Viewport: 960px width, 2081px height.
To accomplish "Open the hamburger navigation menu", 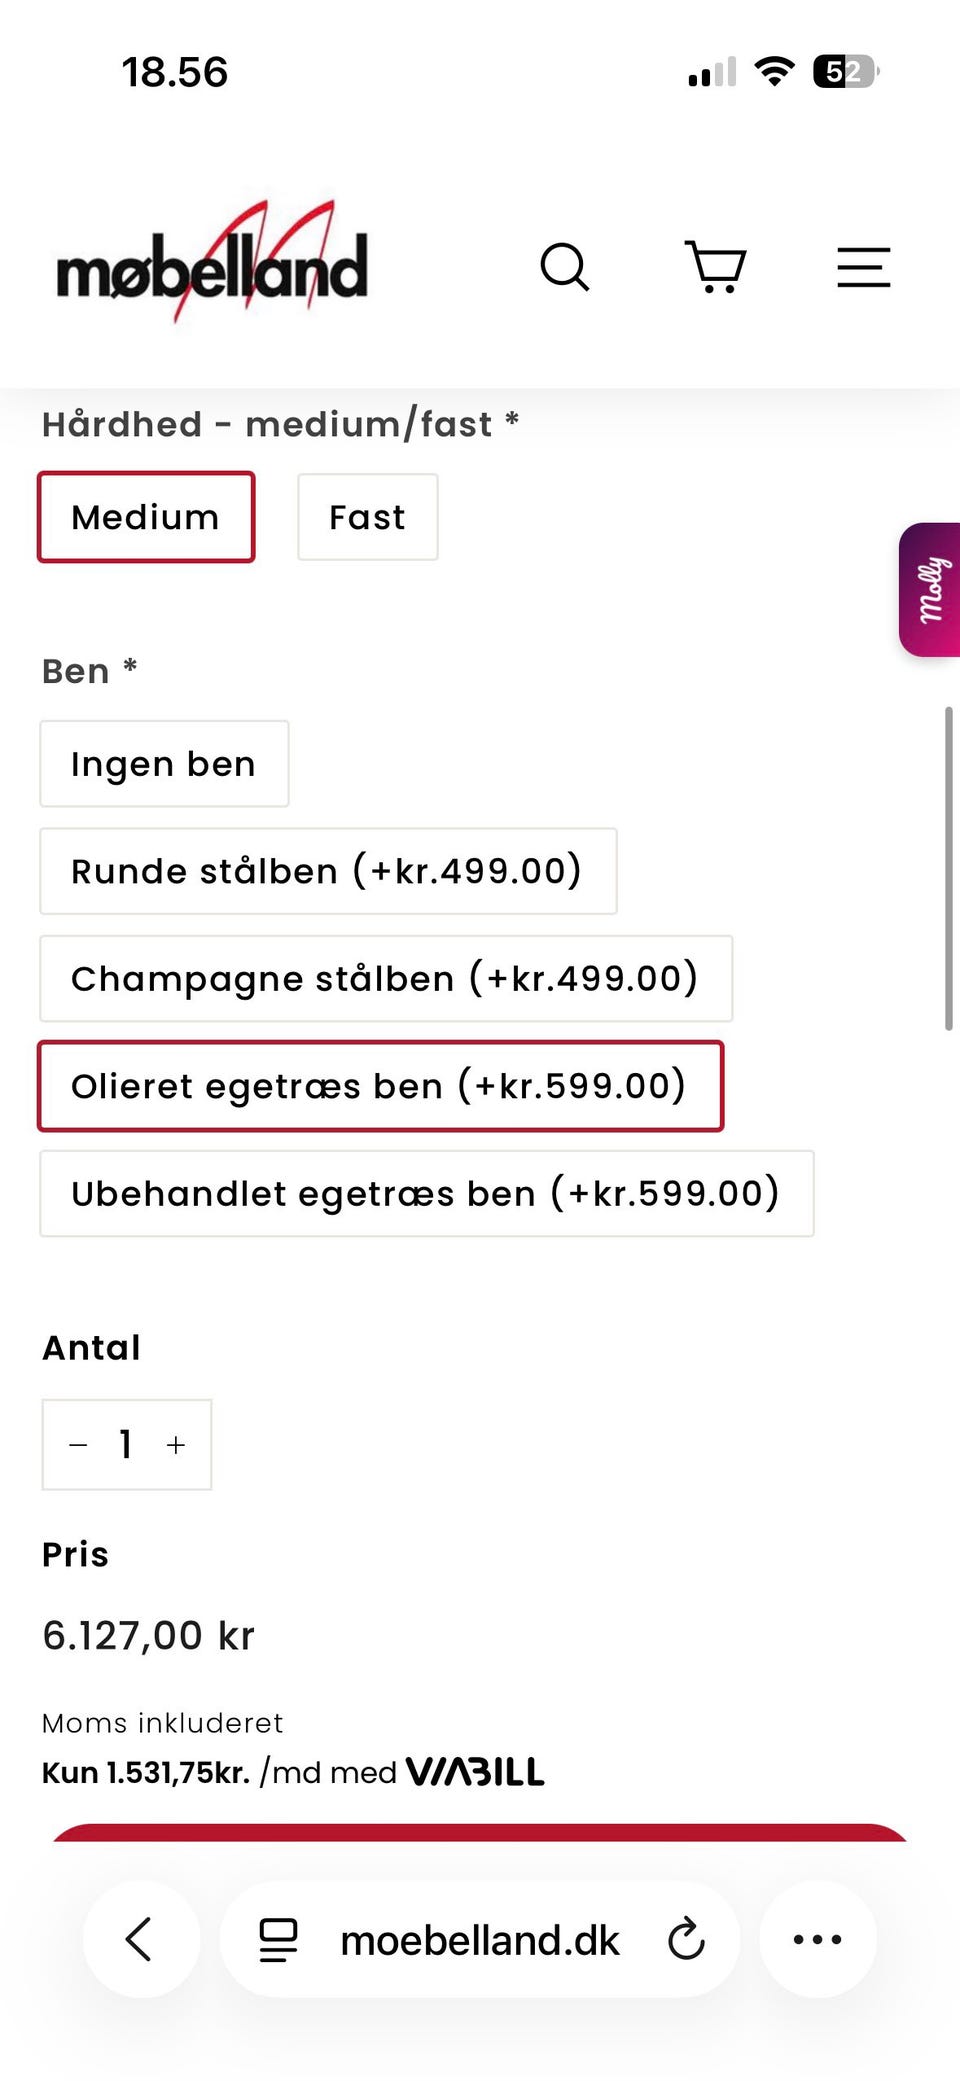I will coord(862,267).
